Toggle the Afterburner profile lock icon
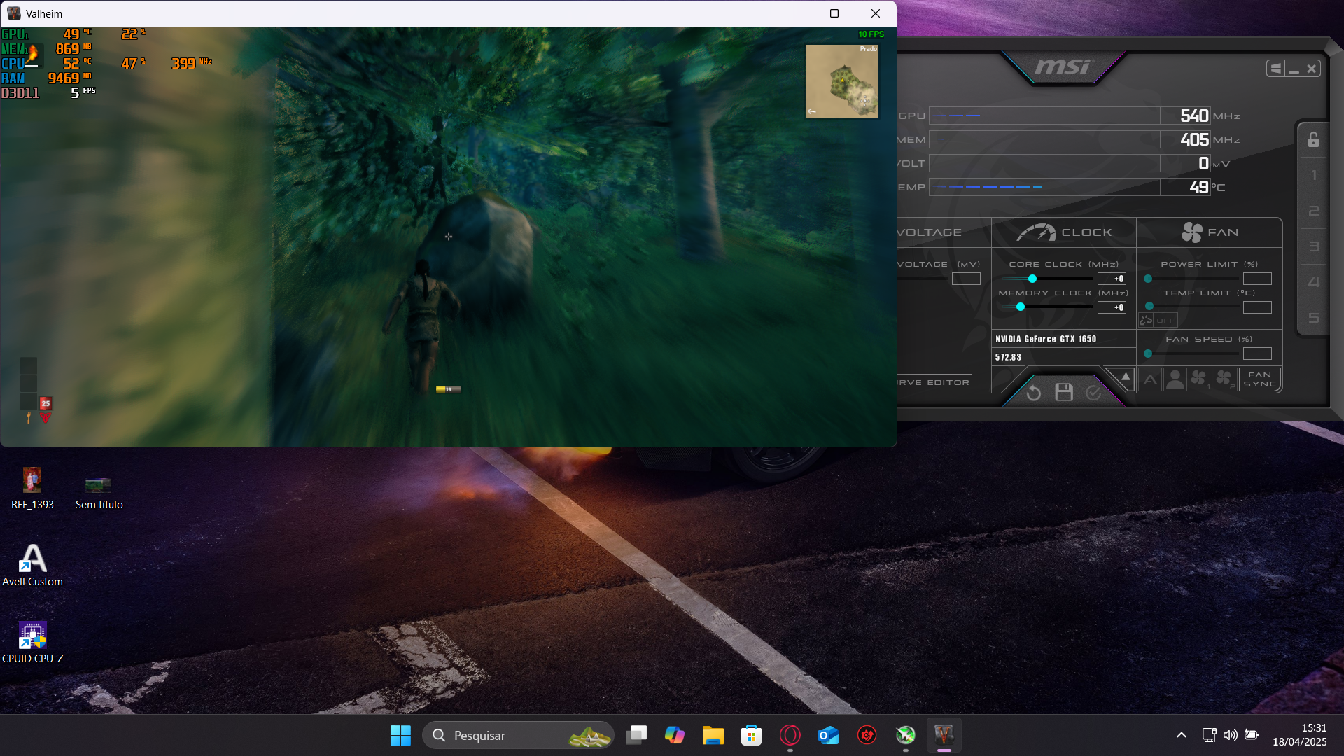Image resolution: width=1344 pixels, height=756 pixels. point(1314,140)
